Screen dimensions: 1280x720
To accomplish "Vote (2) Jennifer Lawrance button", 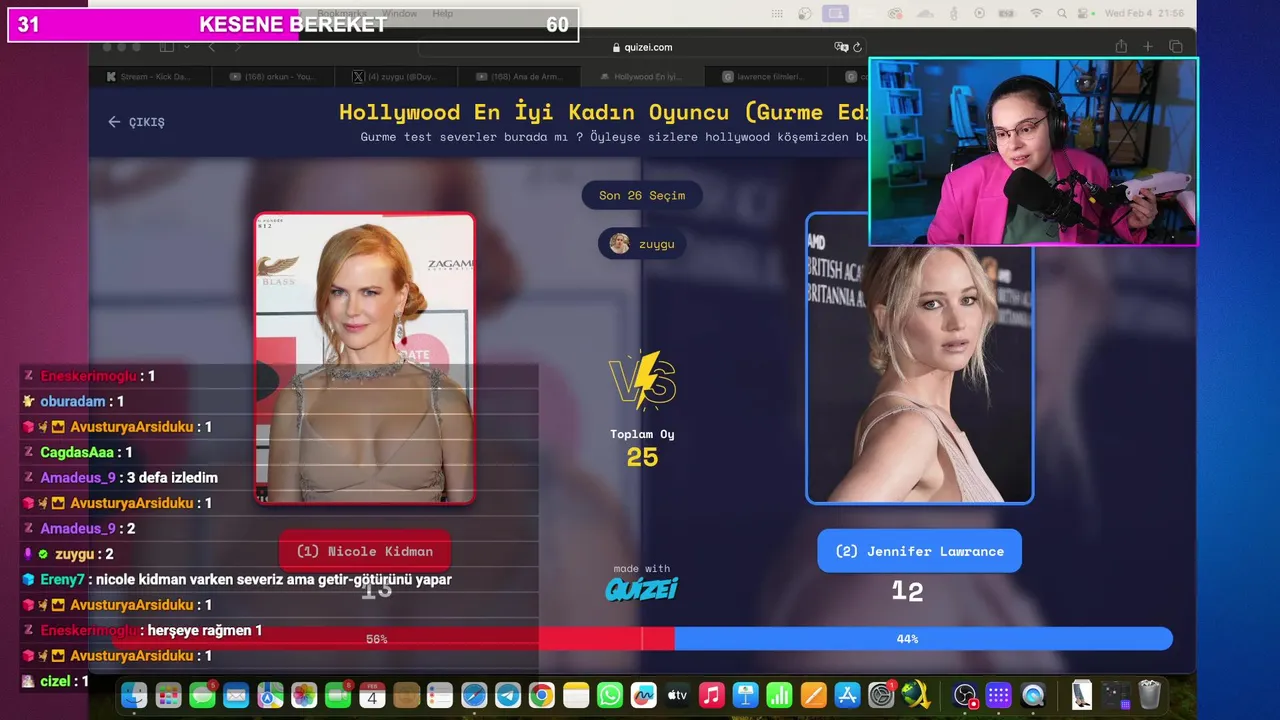I will [x=919, y=551].
